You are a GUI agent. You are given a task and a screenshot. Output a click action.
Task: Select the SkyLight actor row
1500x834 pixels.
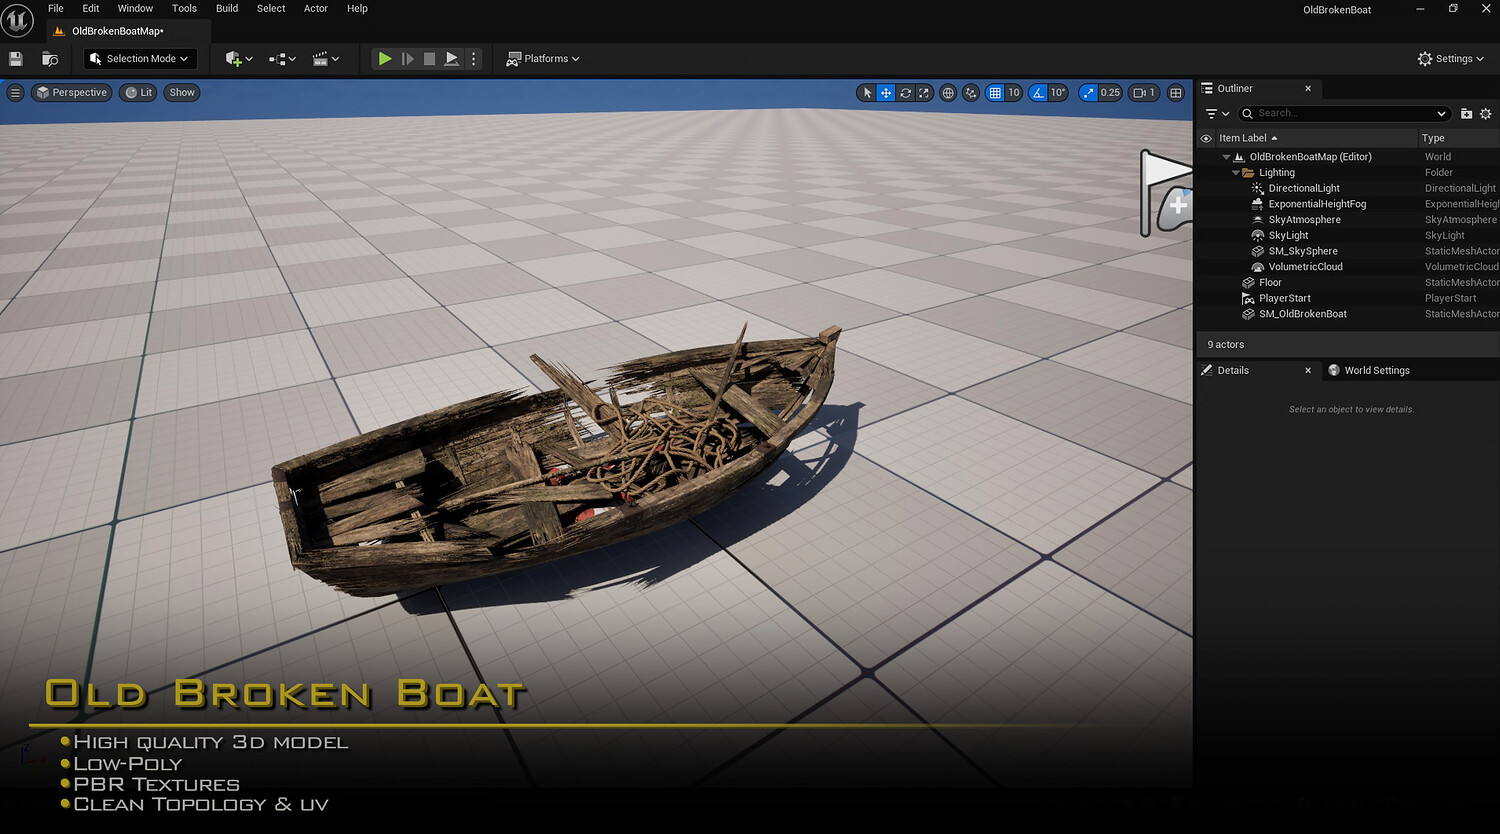coord(1348,236)
